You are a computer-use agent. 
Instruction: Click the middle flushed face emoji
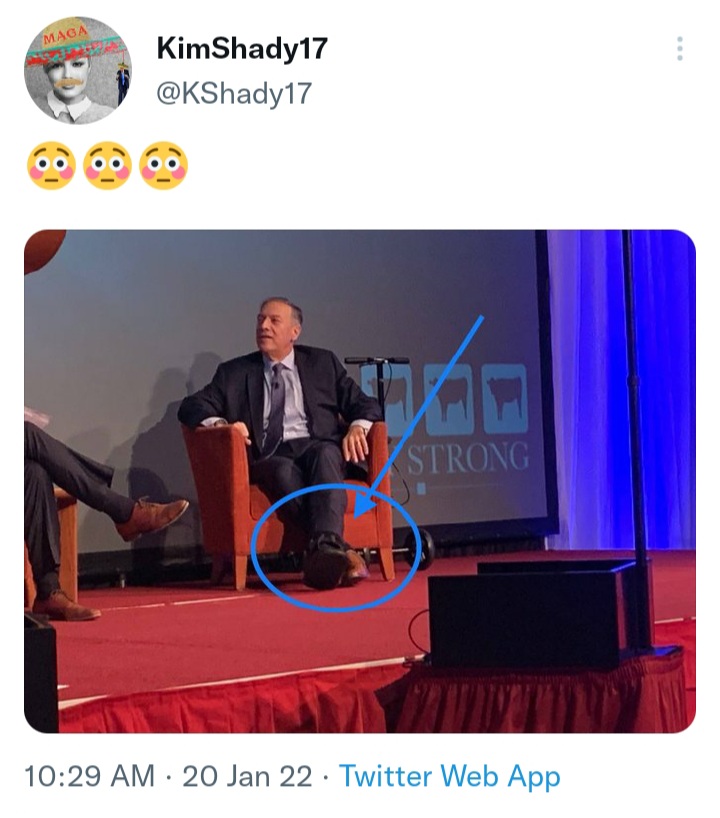click(107, 165)
